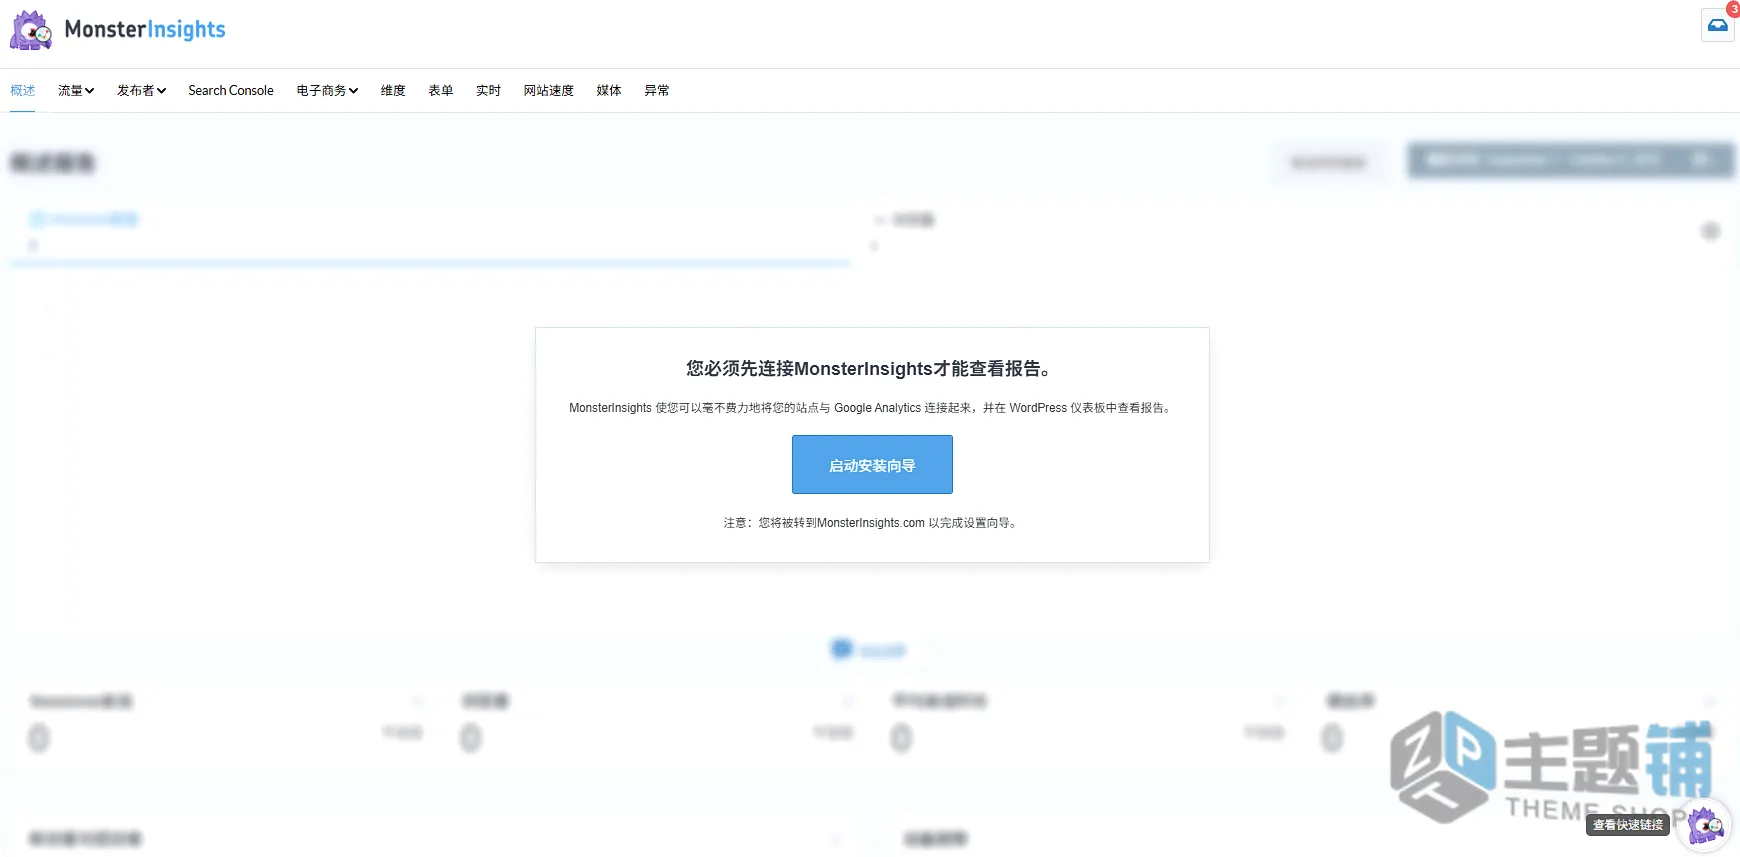This screenshot has height=857, width=1740.
Task: Open the 实时 report tab
Action: [x=488, y=90]
